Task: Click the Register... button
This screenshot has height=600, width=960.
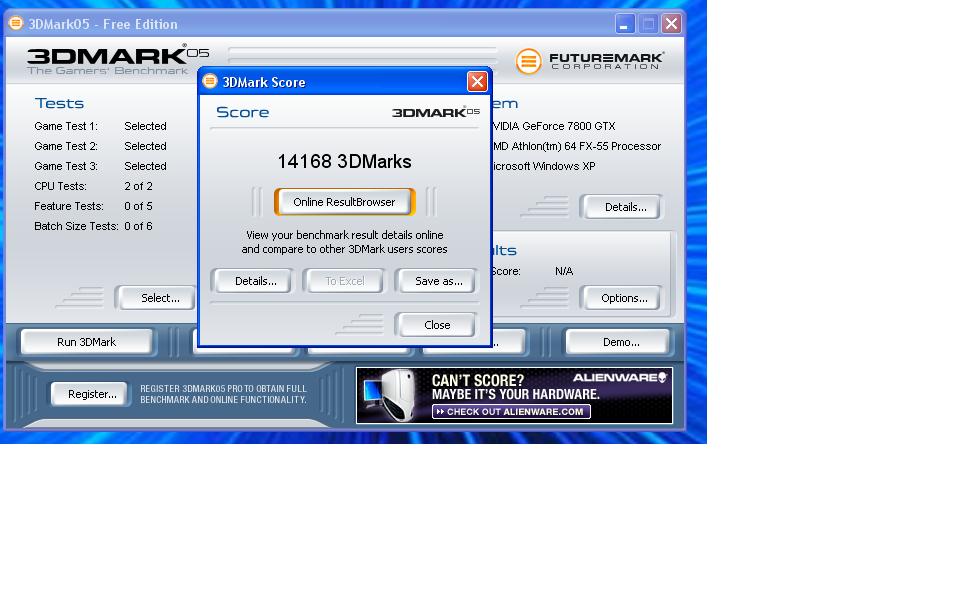Action: pyautogui.click(x=90, y=394)
